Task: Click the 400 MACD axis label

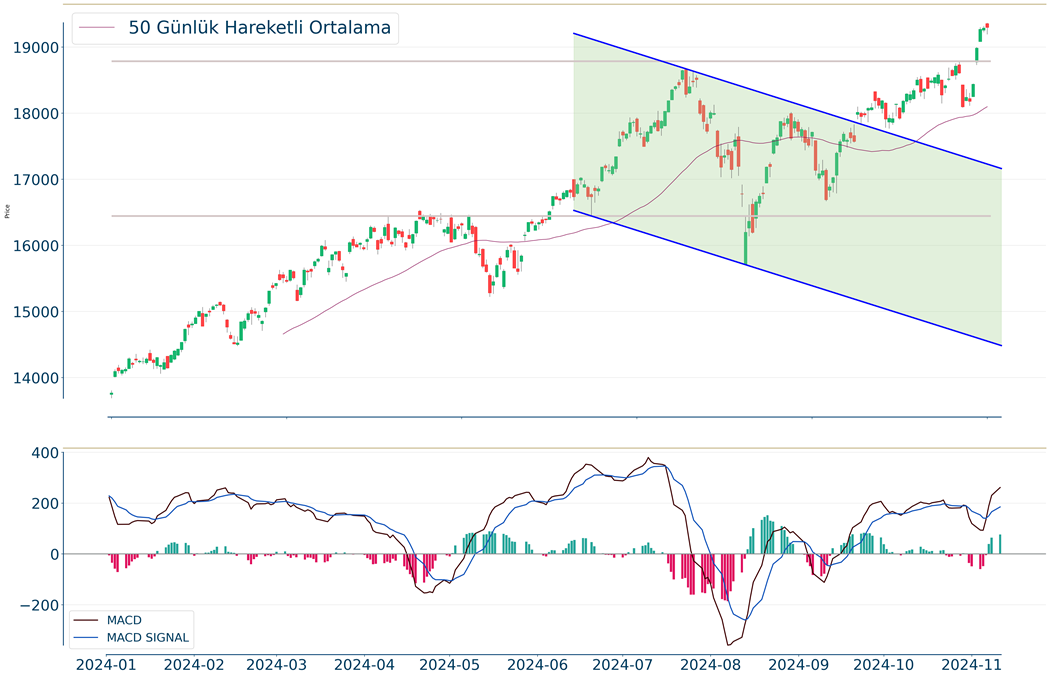Action: (x=46, y=453)
